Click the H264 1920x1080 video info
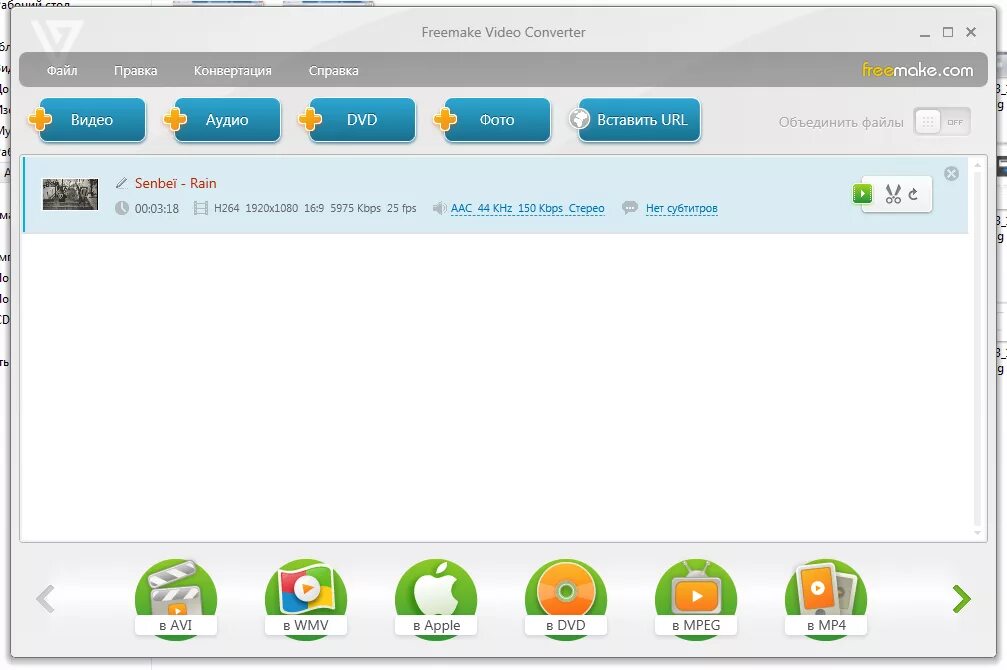1007x670 pixels. coord(315,208)
